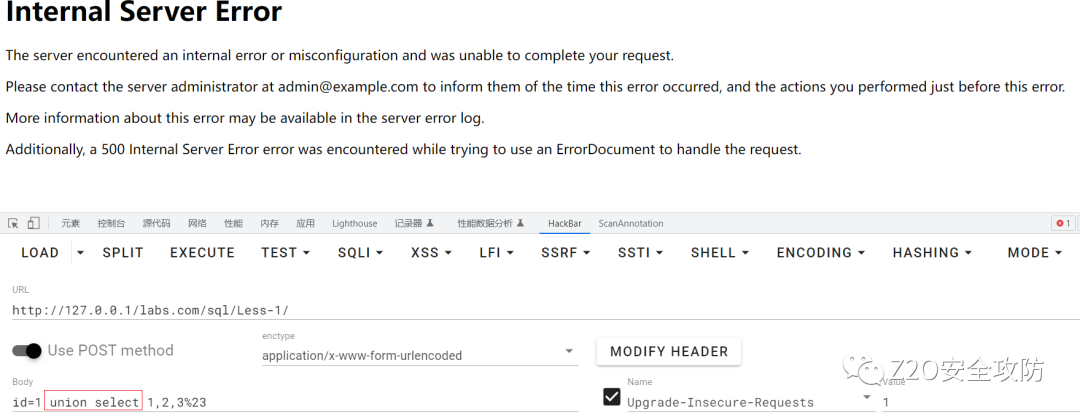Expand the SQLI payload menu
Screen dimensions: 1080x417
[x=360, y=253]
